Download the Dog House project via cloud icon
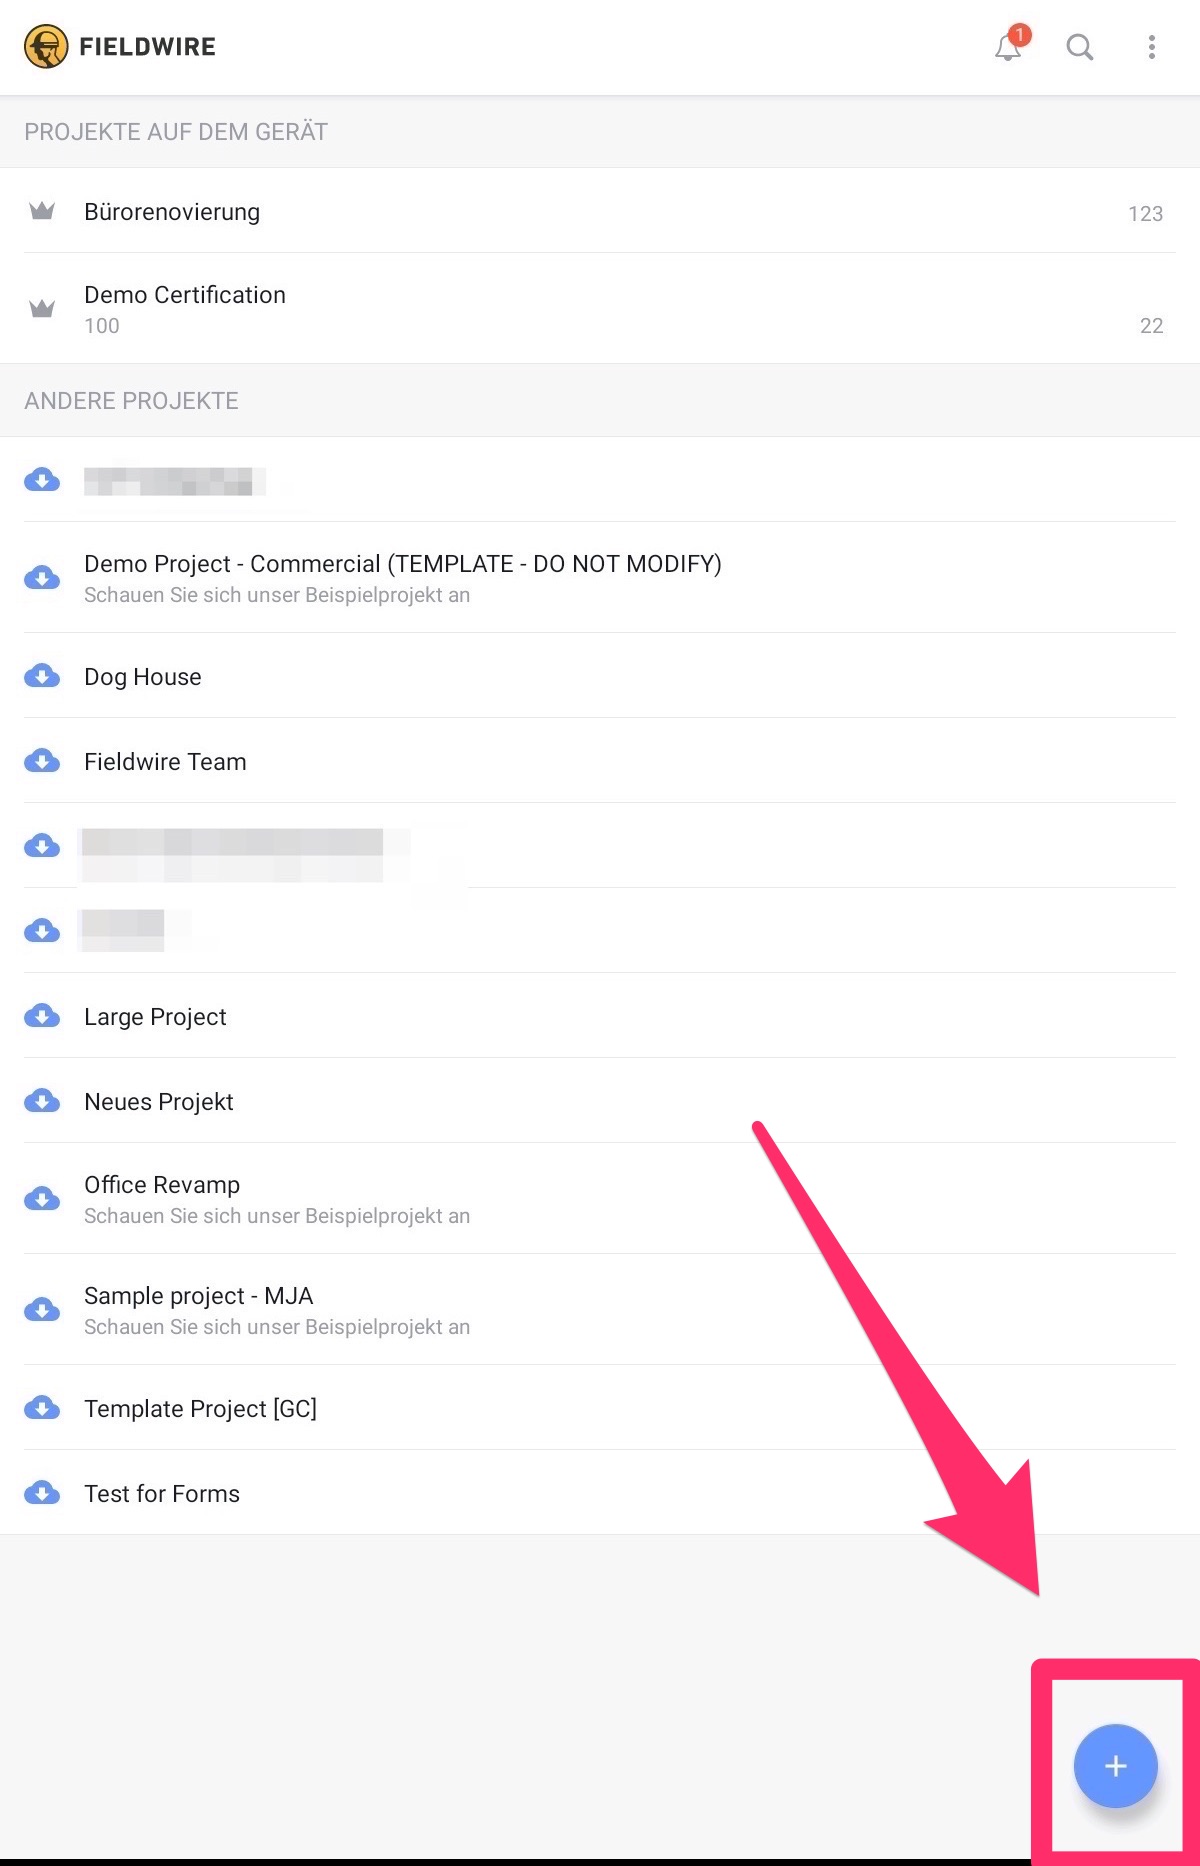 coord(42,676)
